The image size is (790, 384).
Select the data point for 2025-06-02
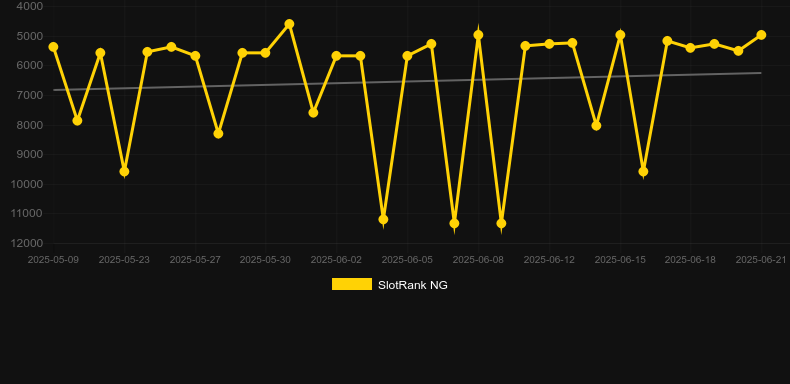[x=336, y=56]
